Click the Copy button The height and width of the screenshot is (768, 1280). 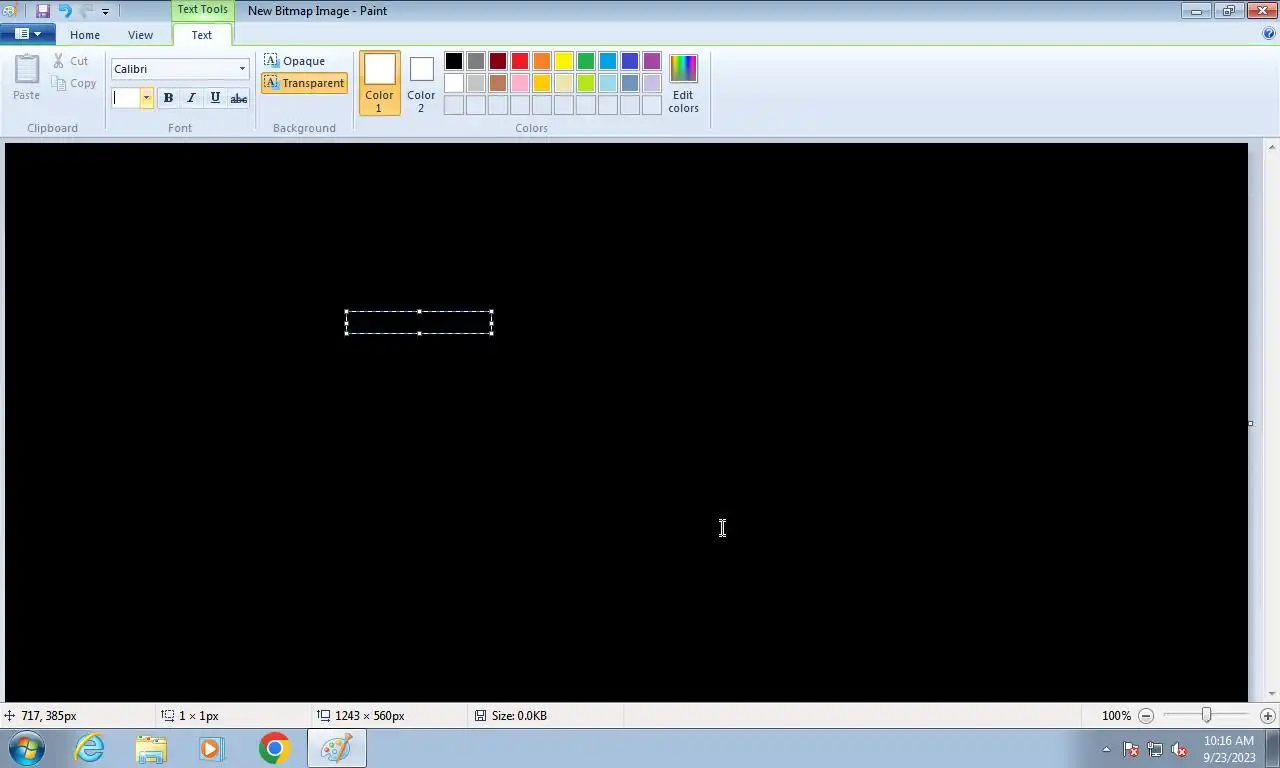point(74,83)
